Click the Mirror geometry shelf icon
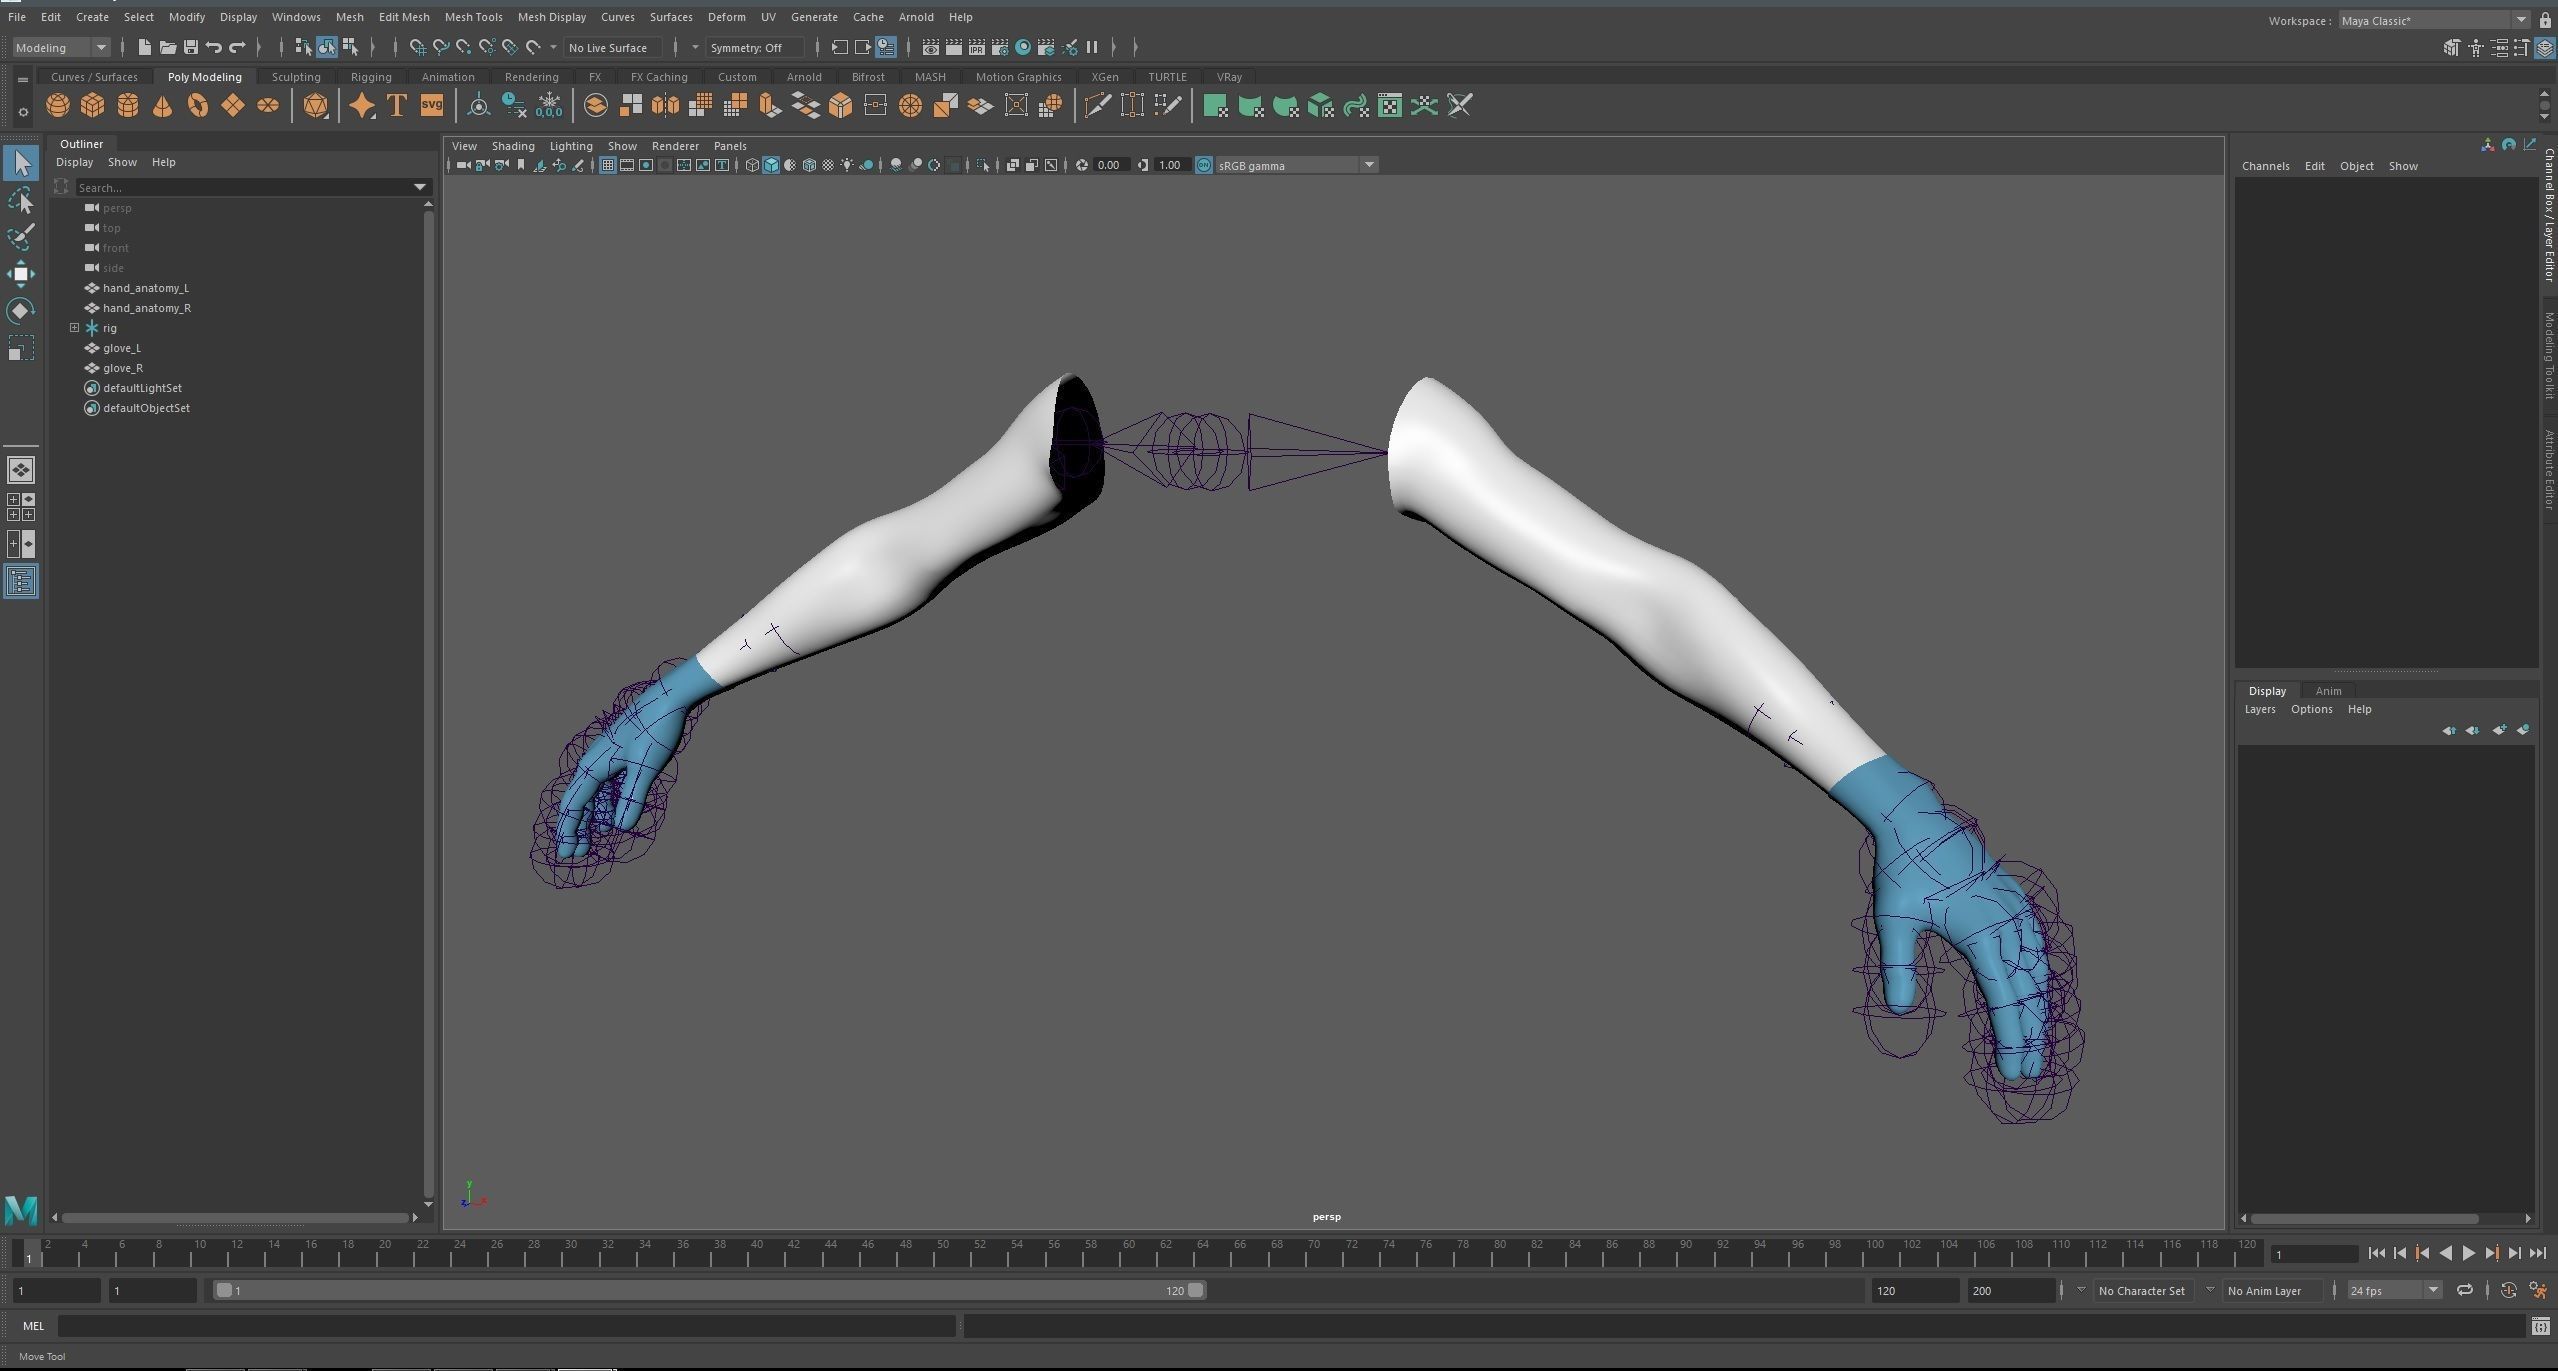2558x1371 pixels. coord(665,105)
